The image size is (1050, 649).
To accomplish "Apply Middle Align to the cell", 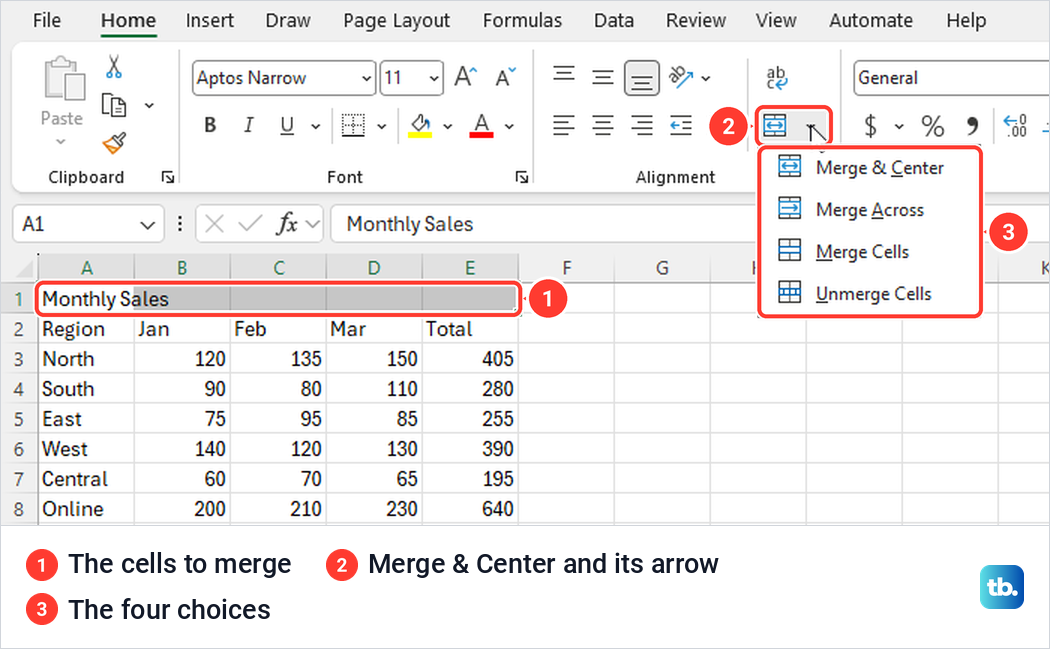I will pos(603,78).
